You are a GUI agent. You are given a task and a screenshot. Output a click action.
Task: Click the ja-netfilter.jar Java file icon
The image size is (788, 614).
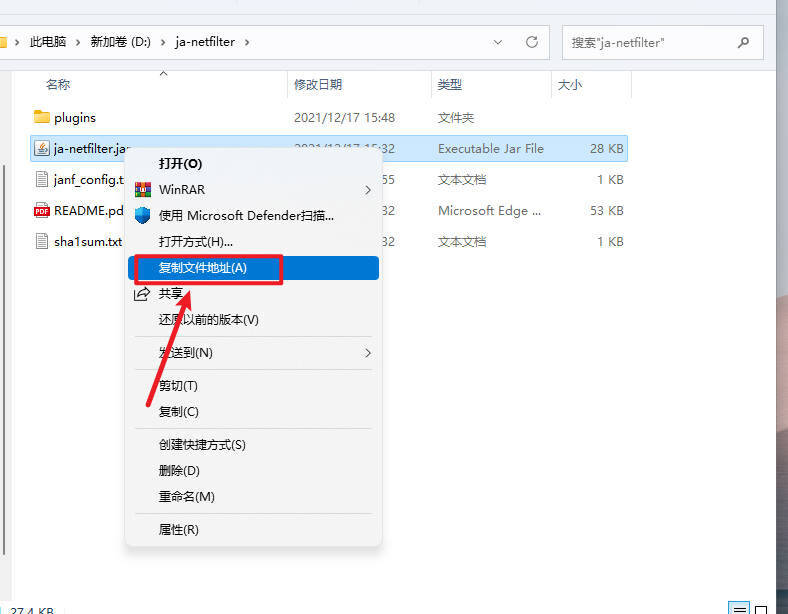41,148
